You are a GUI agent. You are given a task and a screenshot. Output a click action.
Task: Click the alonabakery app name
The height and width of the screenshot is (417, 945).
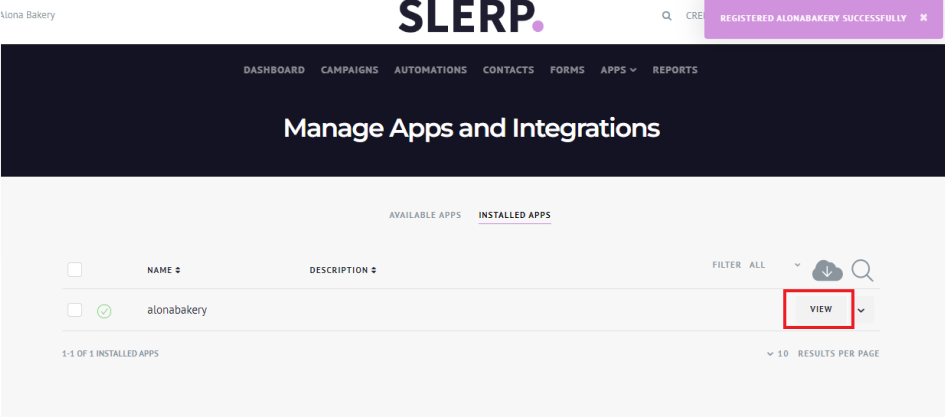[x=177, y=310]
